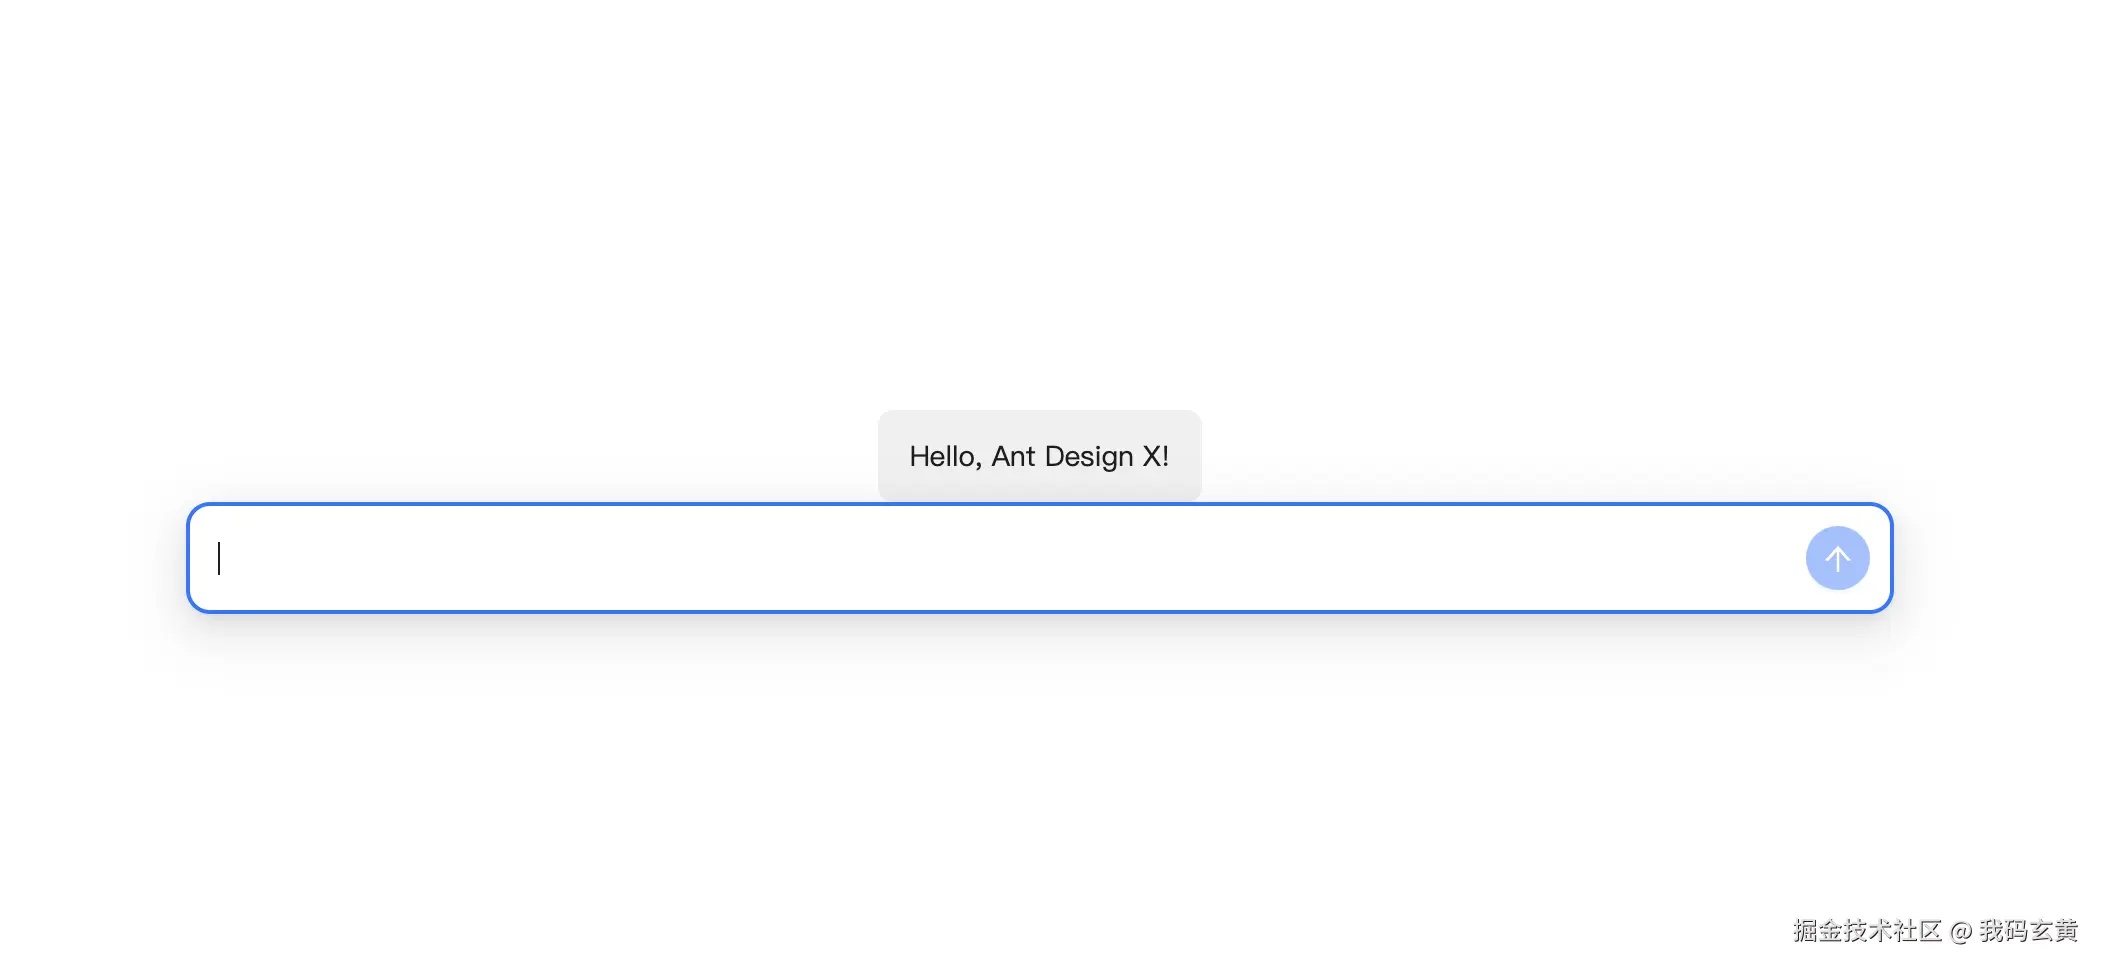
Task: Click the blinking text cursor in the input
Action: pyautogui.click(x=219, y=558)
